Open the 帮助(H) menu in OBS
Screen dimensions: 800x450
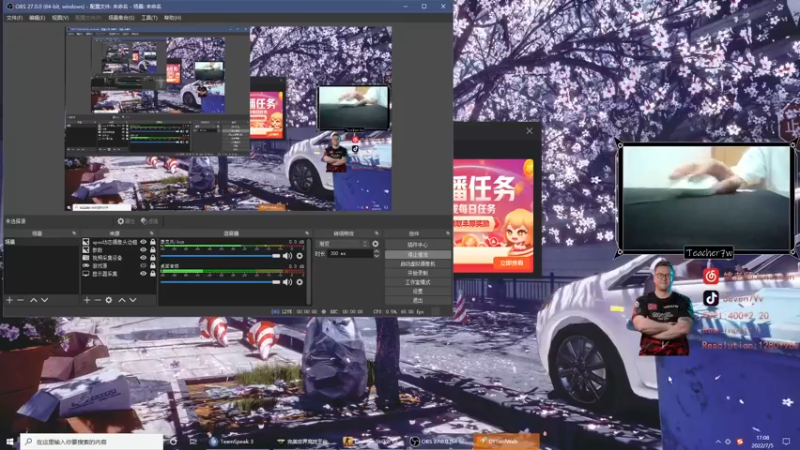172,18
